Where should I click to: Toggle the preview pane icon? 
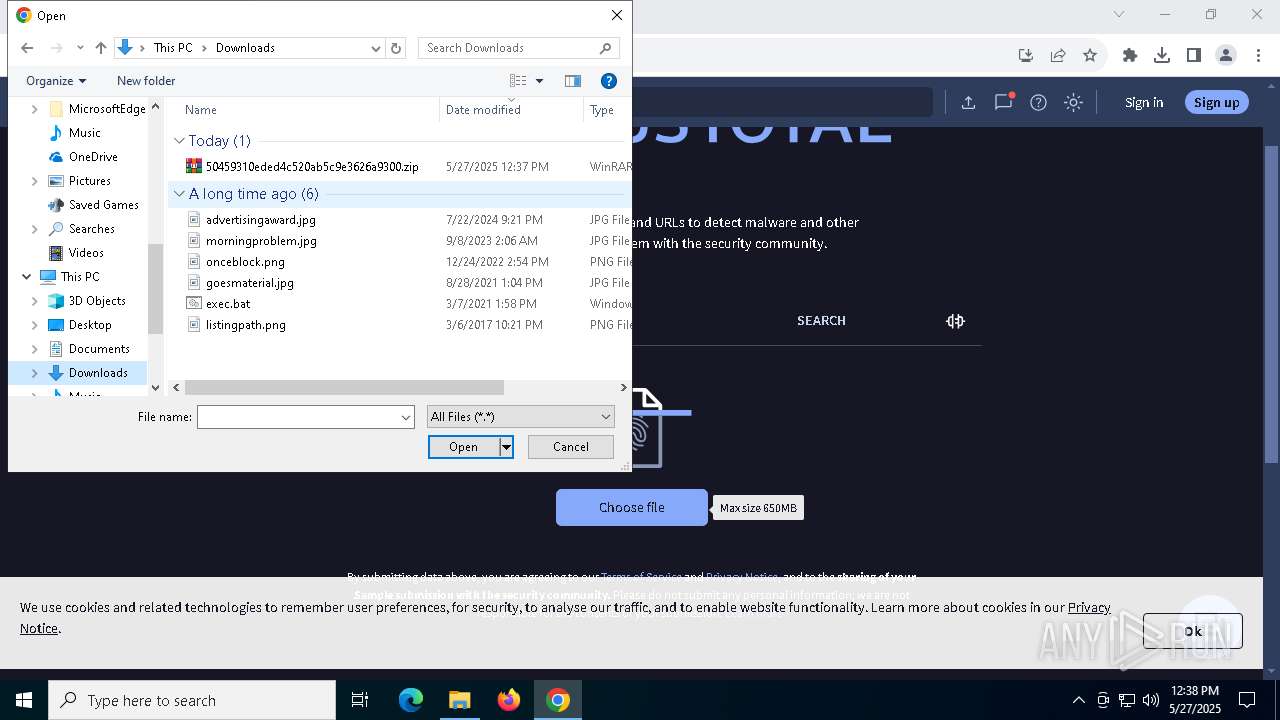573,81
